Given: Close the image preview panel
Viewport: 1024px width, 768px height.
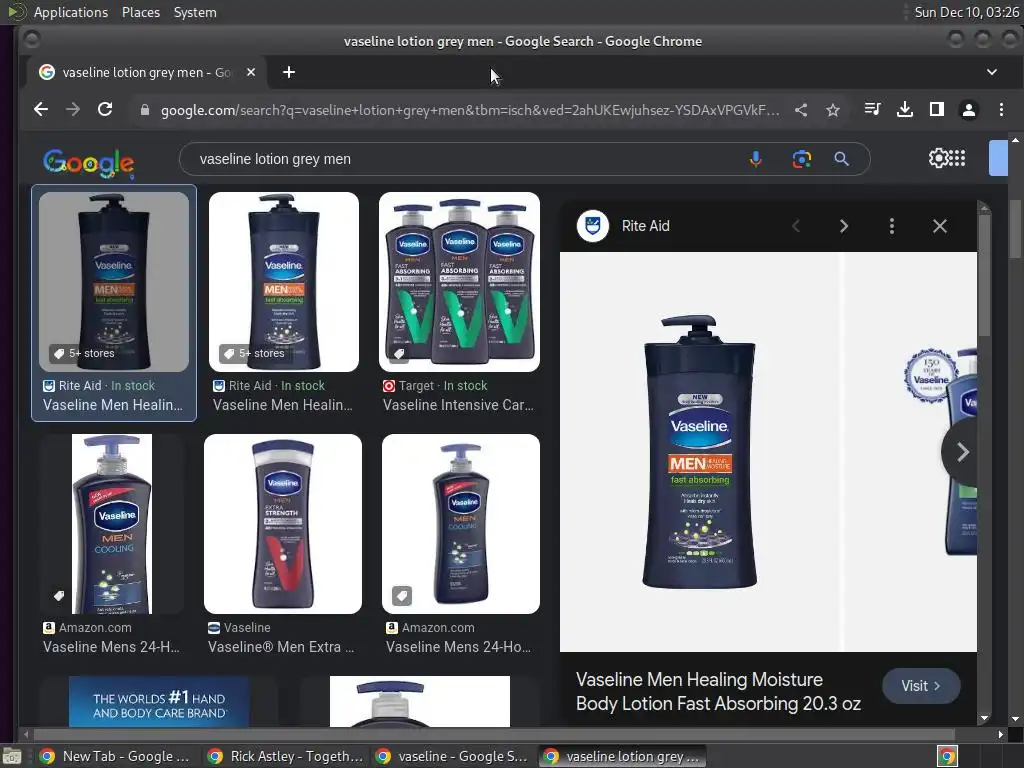Looking at the screenshot, I should pyautogui.click(x=939, y=226).
